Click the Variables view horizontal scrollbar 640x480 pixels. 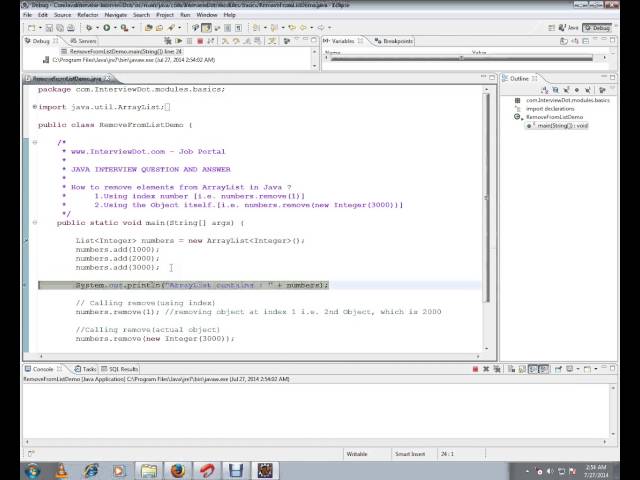click(461, 59)
